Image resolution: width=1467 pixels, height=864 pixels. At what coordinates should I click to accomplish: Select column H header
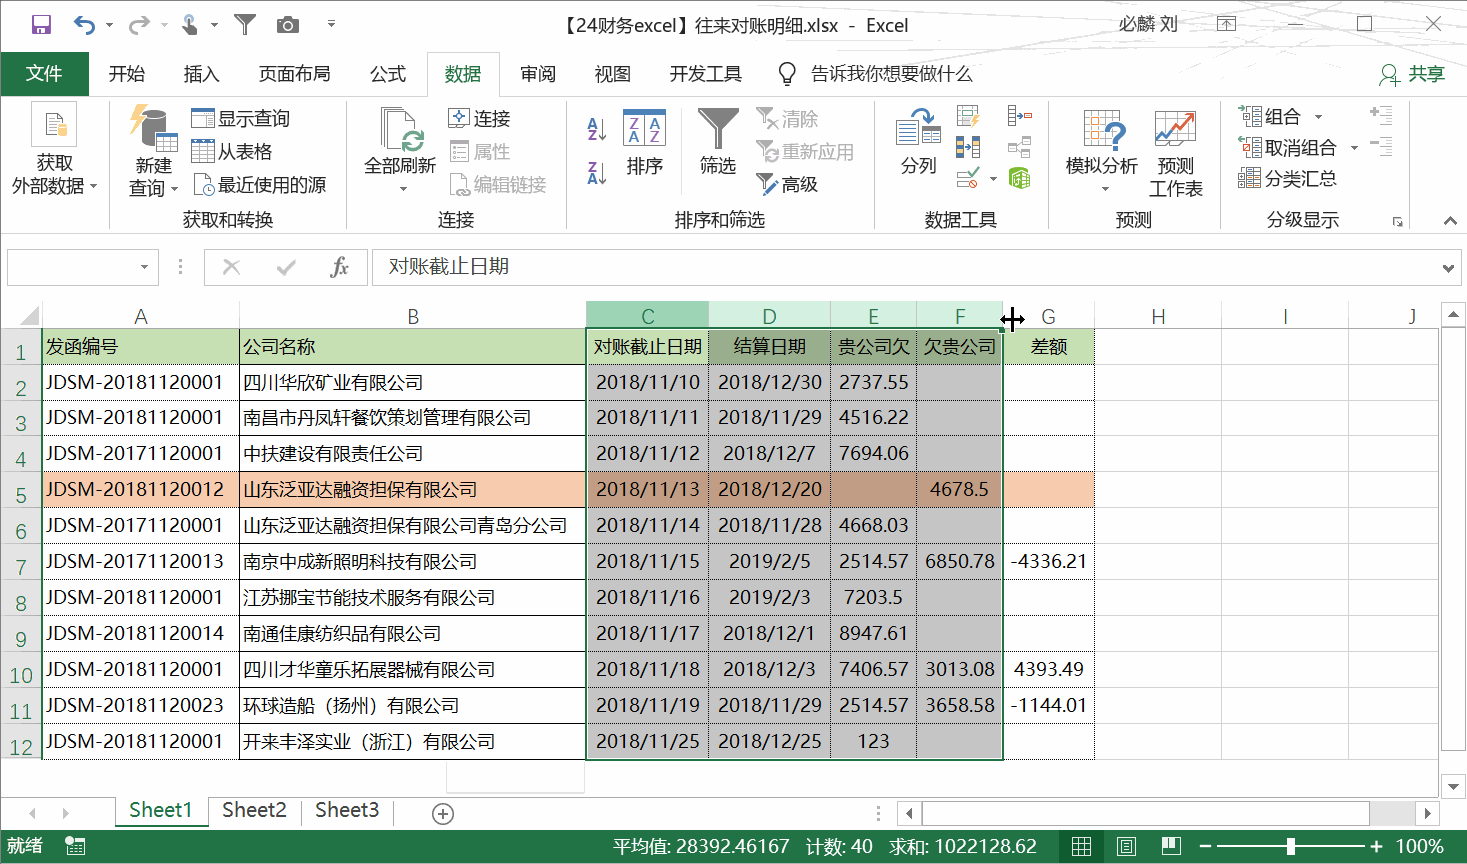1158,316
